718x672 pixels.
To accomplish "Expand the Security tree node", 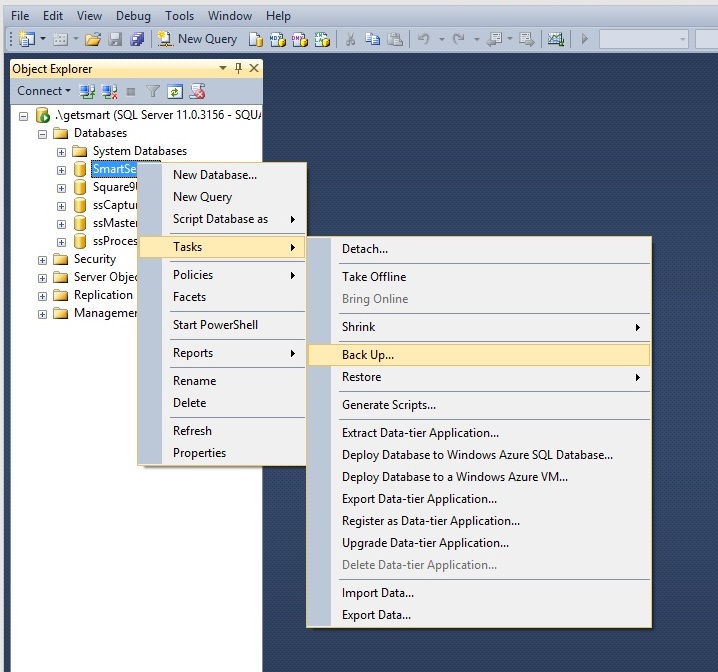I will (42, 259).
